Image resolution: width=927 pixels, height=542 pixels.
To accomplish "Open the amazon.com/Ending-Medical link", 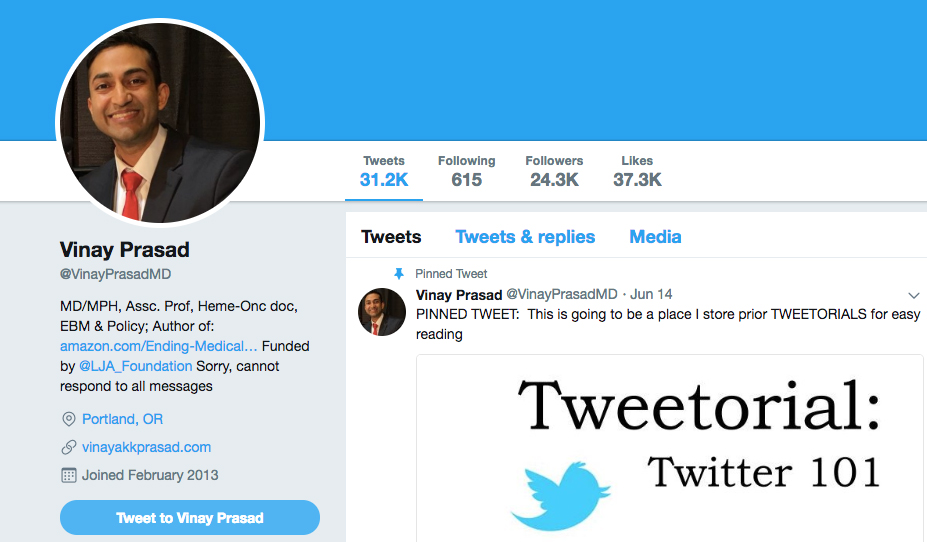I will [x=158, y=346].
